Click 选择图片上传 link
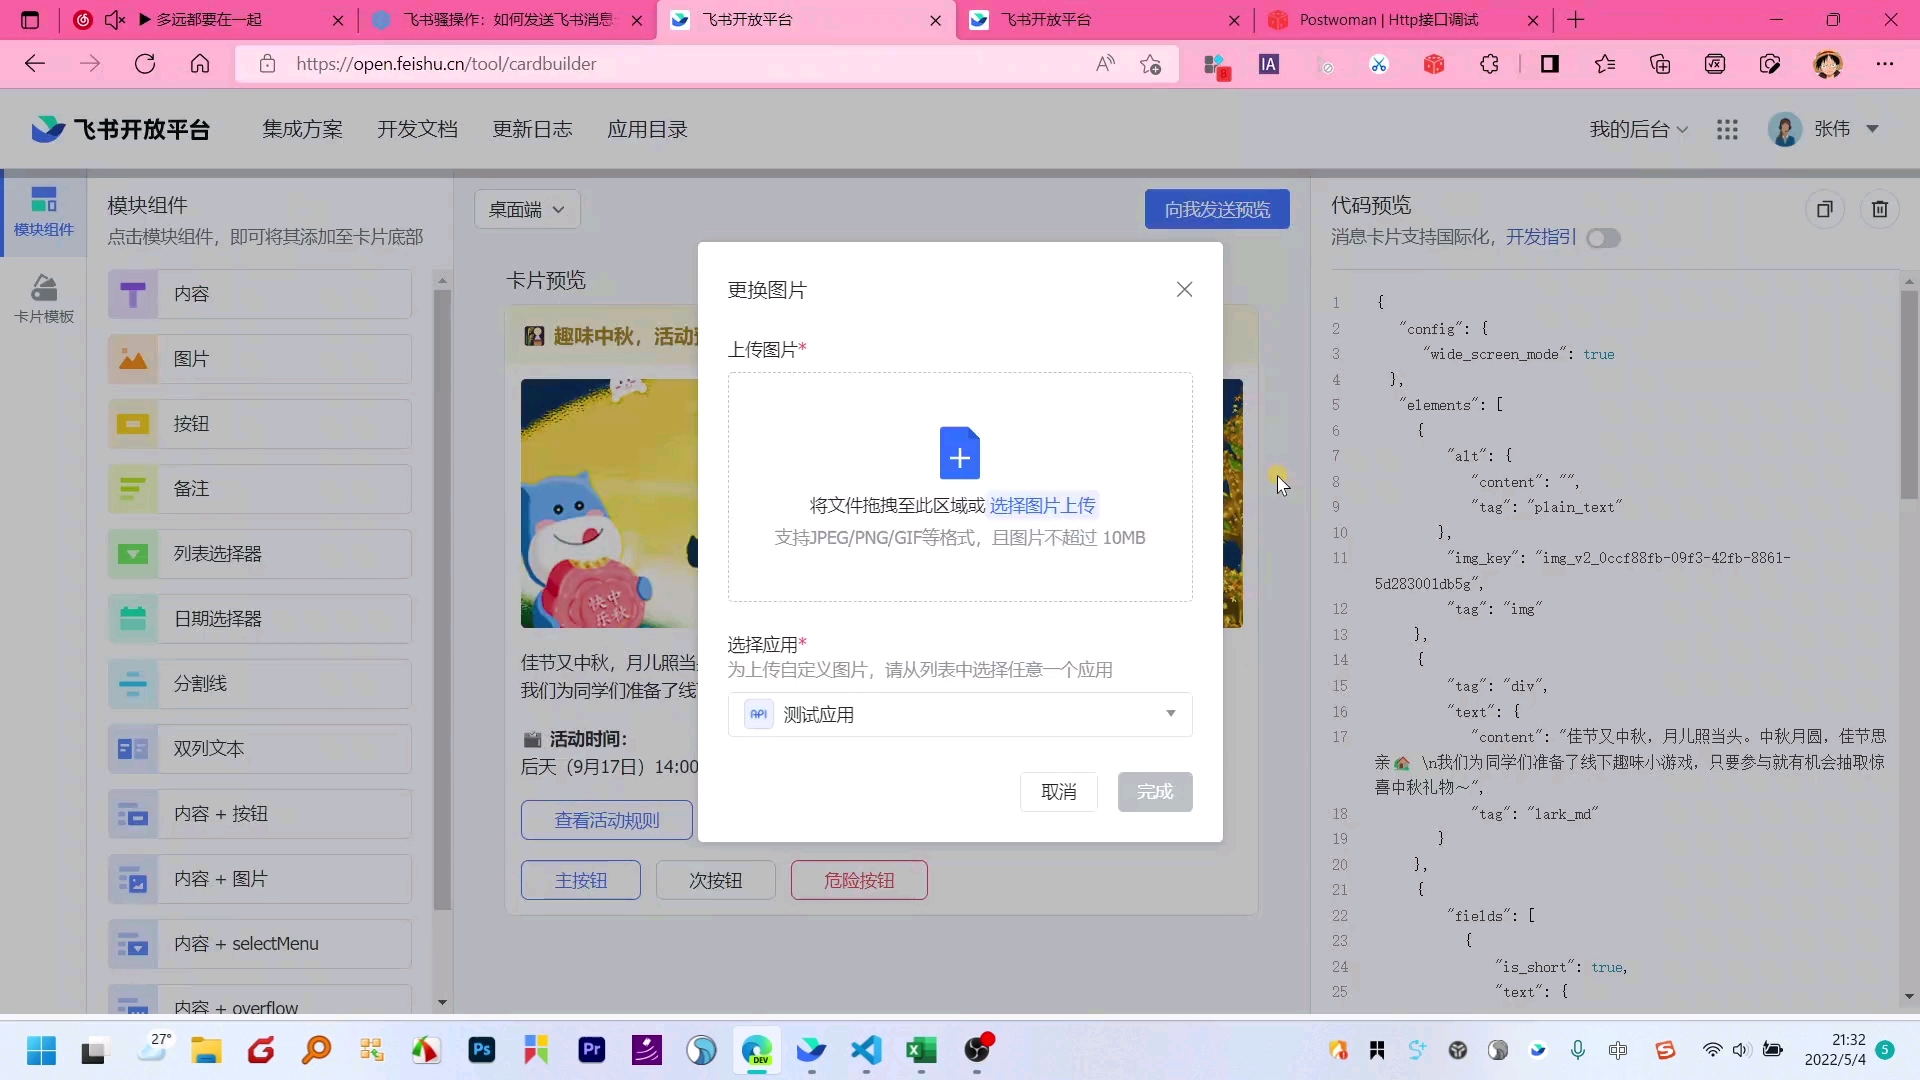 (x=1042, y=505)
